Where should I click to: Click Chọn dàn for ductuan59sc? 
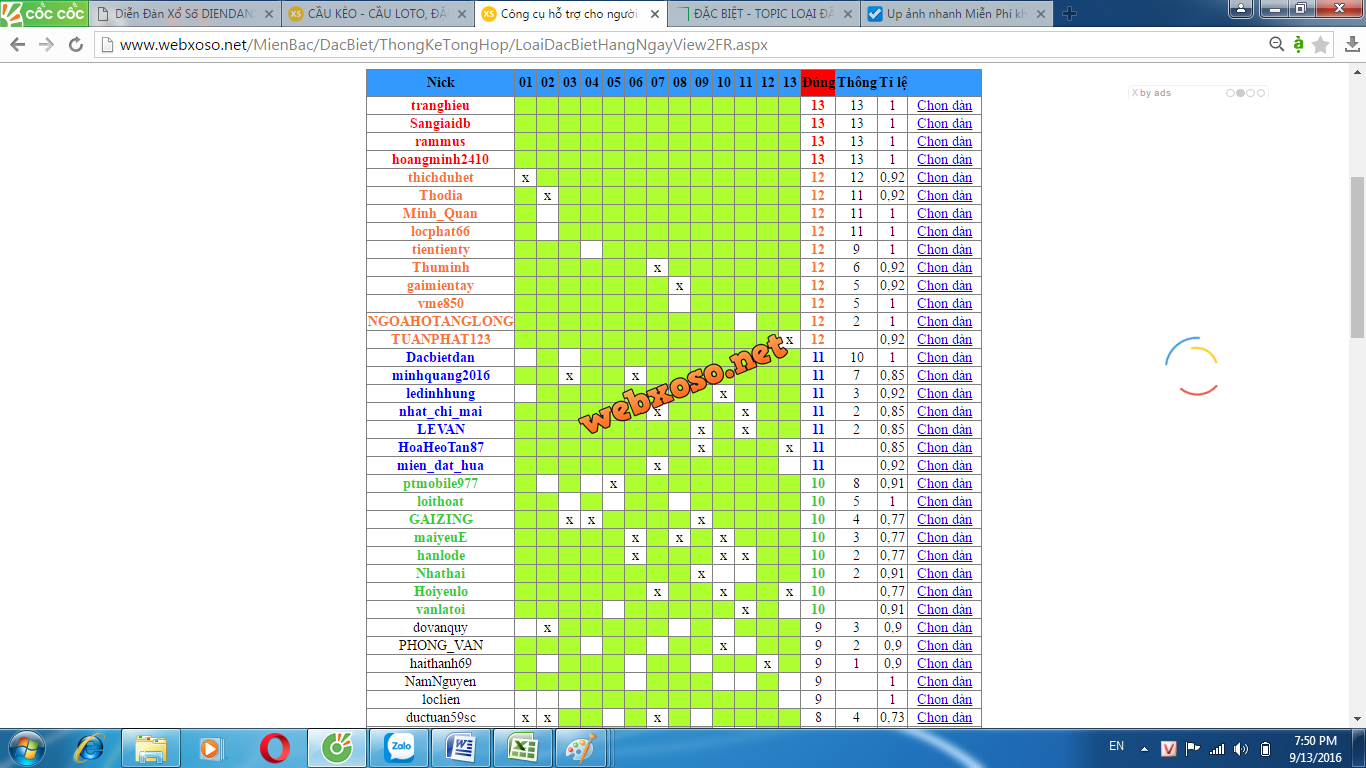click(944, 717)
